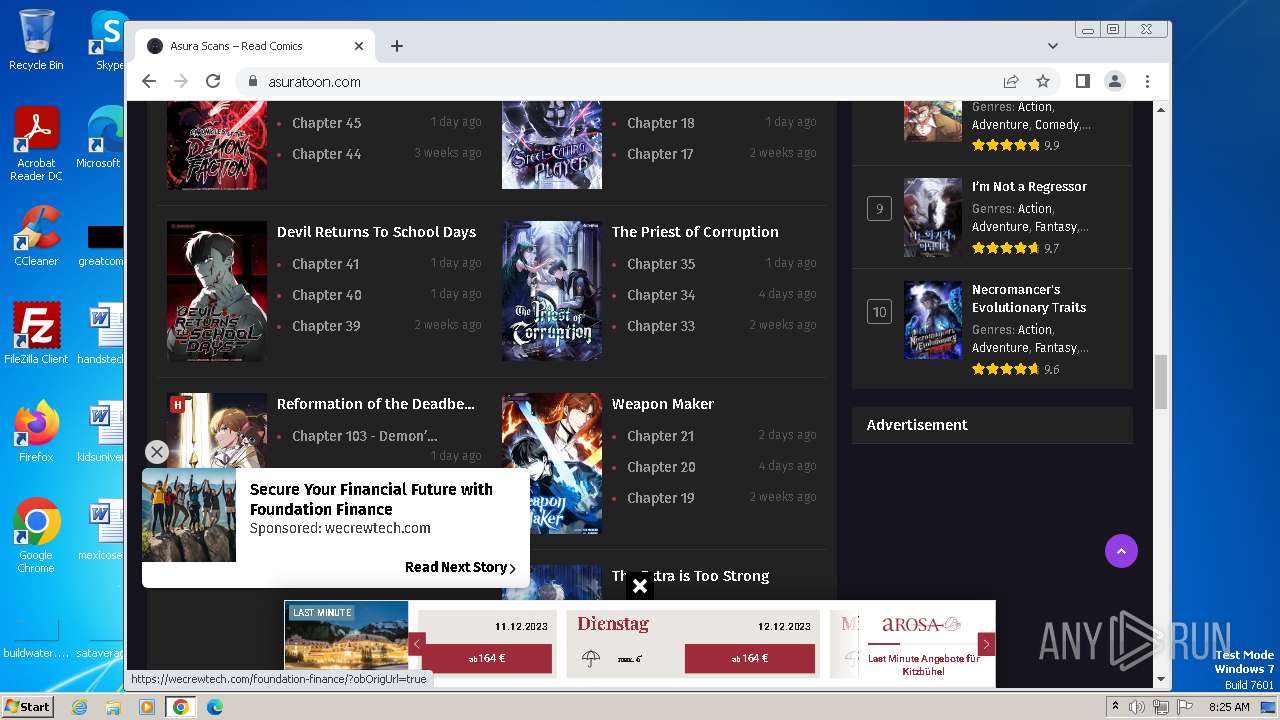Open The Extra is Too Strong title
The image size is (1280, 720).
click(690, 576)
